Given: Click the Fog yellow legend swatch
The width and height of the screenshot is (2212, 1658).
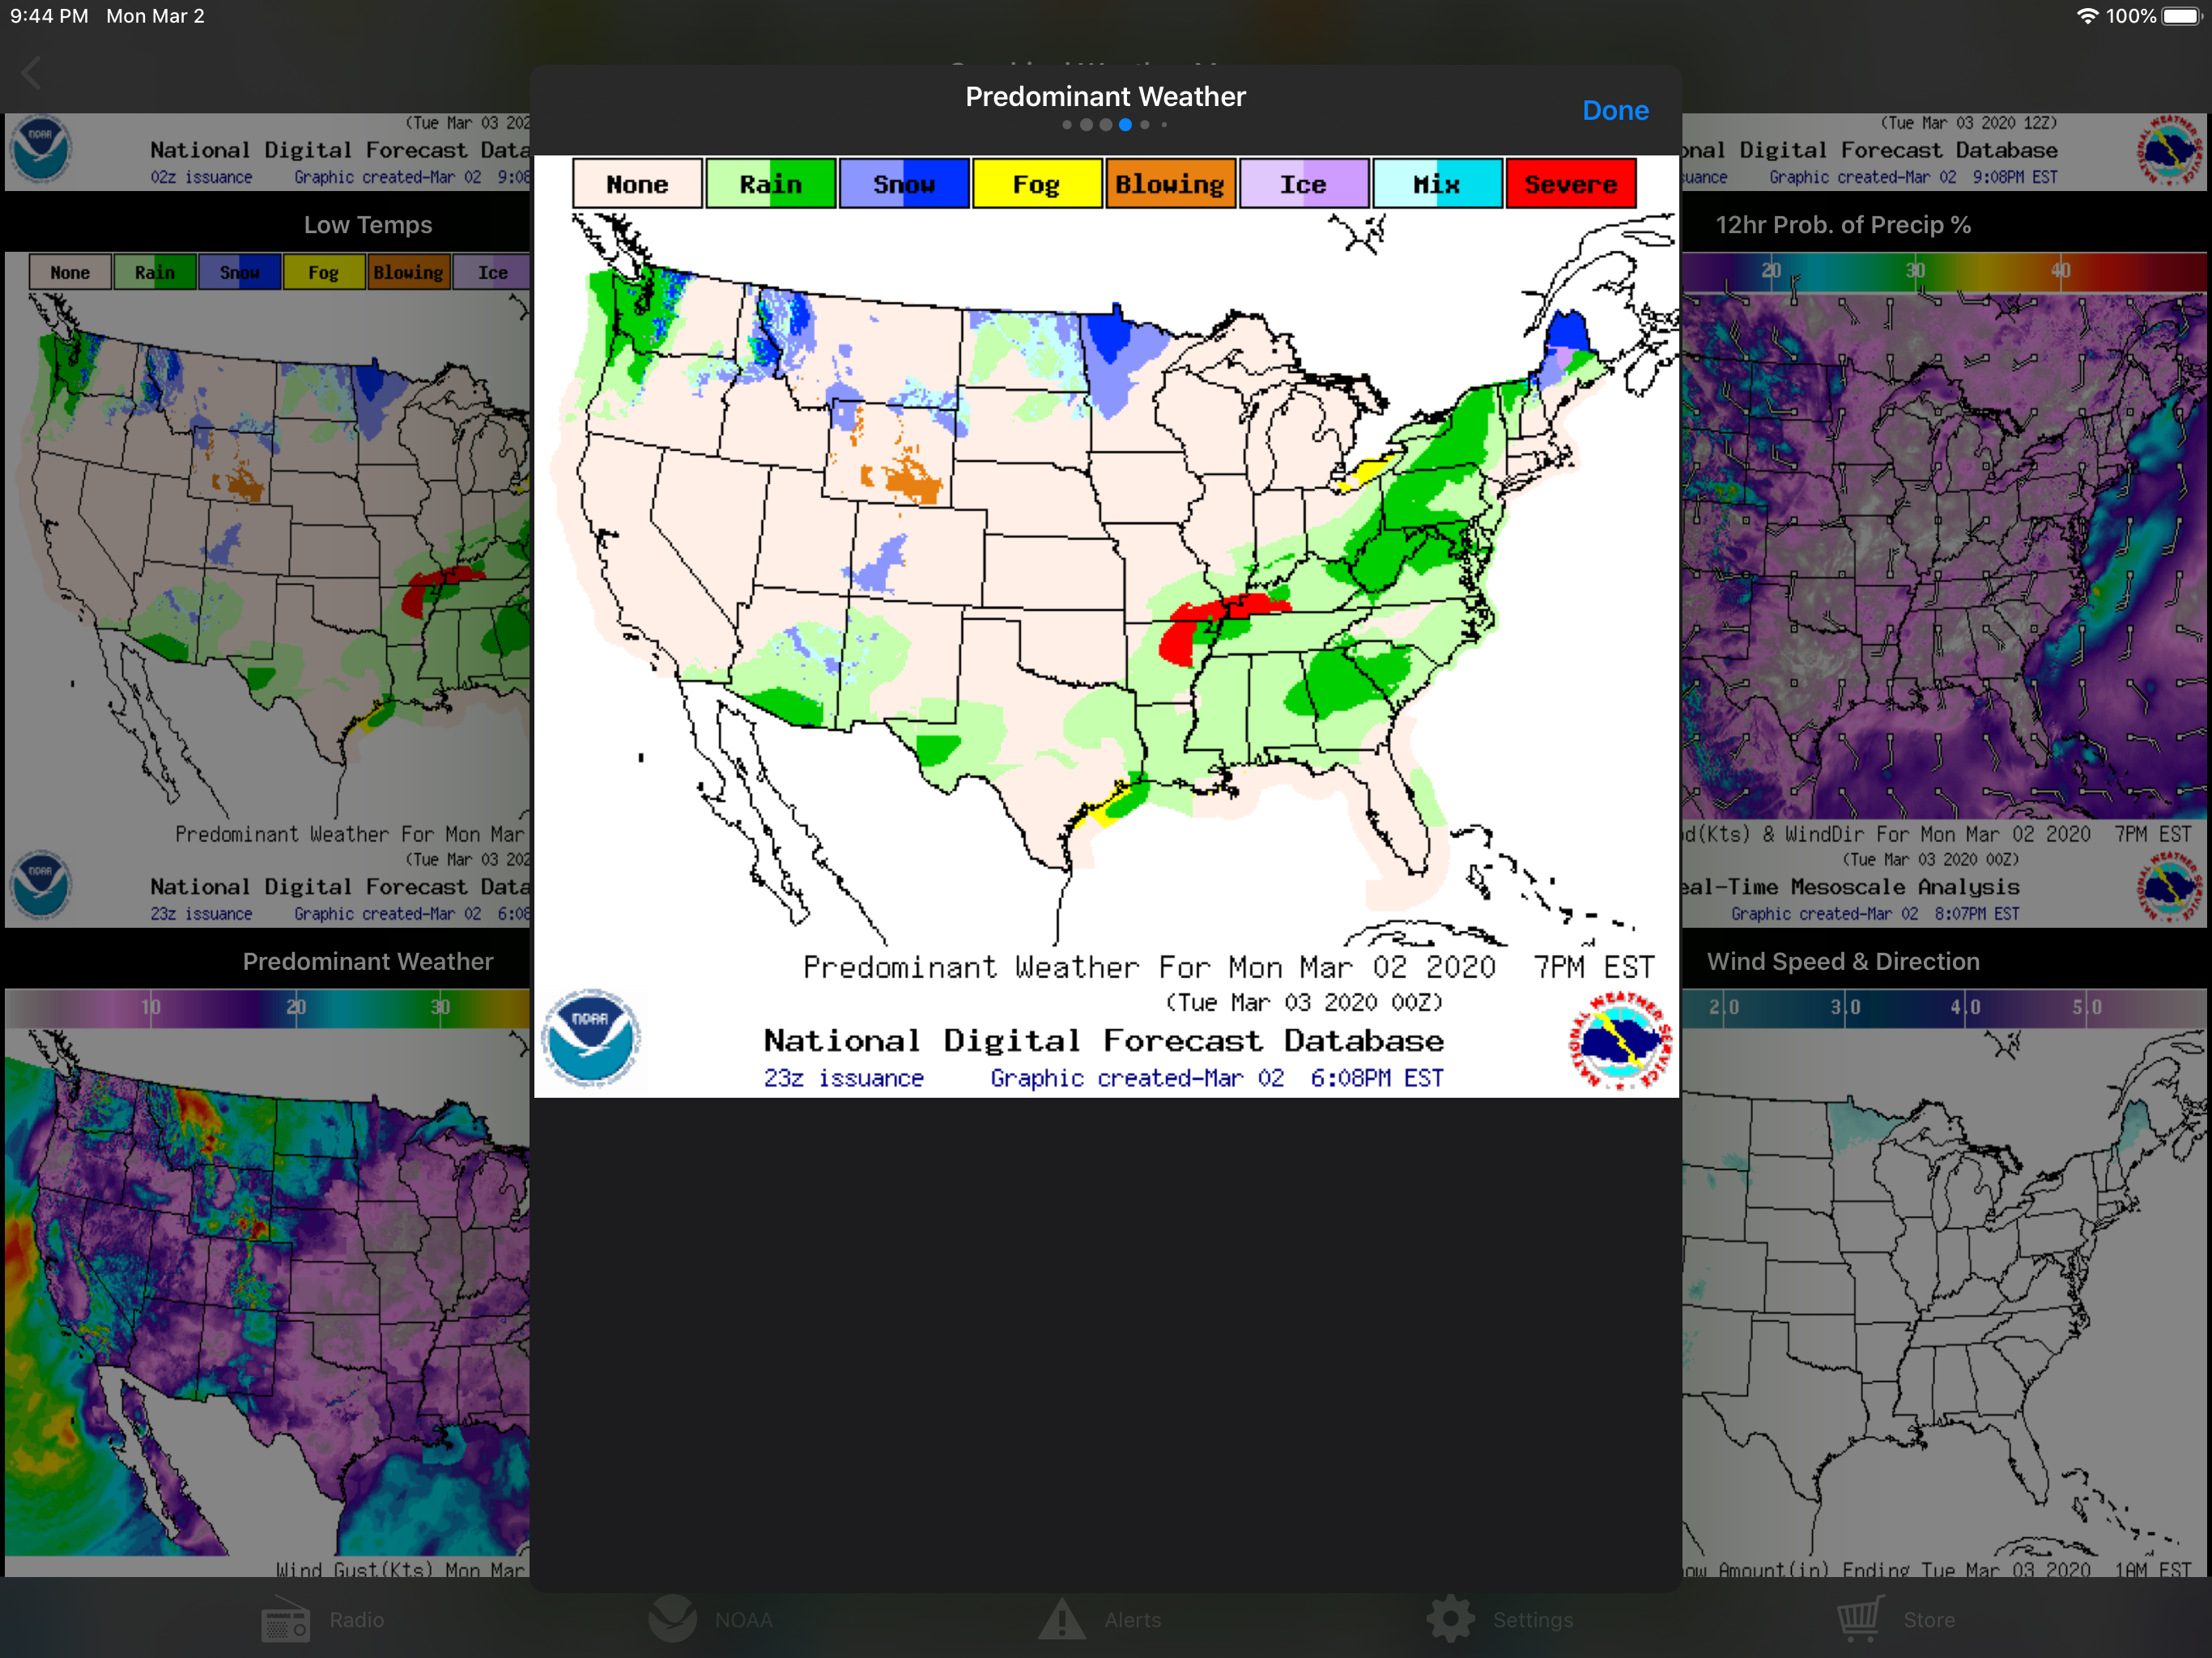Looking at the screenshot, I should 1036,184.
